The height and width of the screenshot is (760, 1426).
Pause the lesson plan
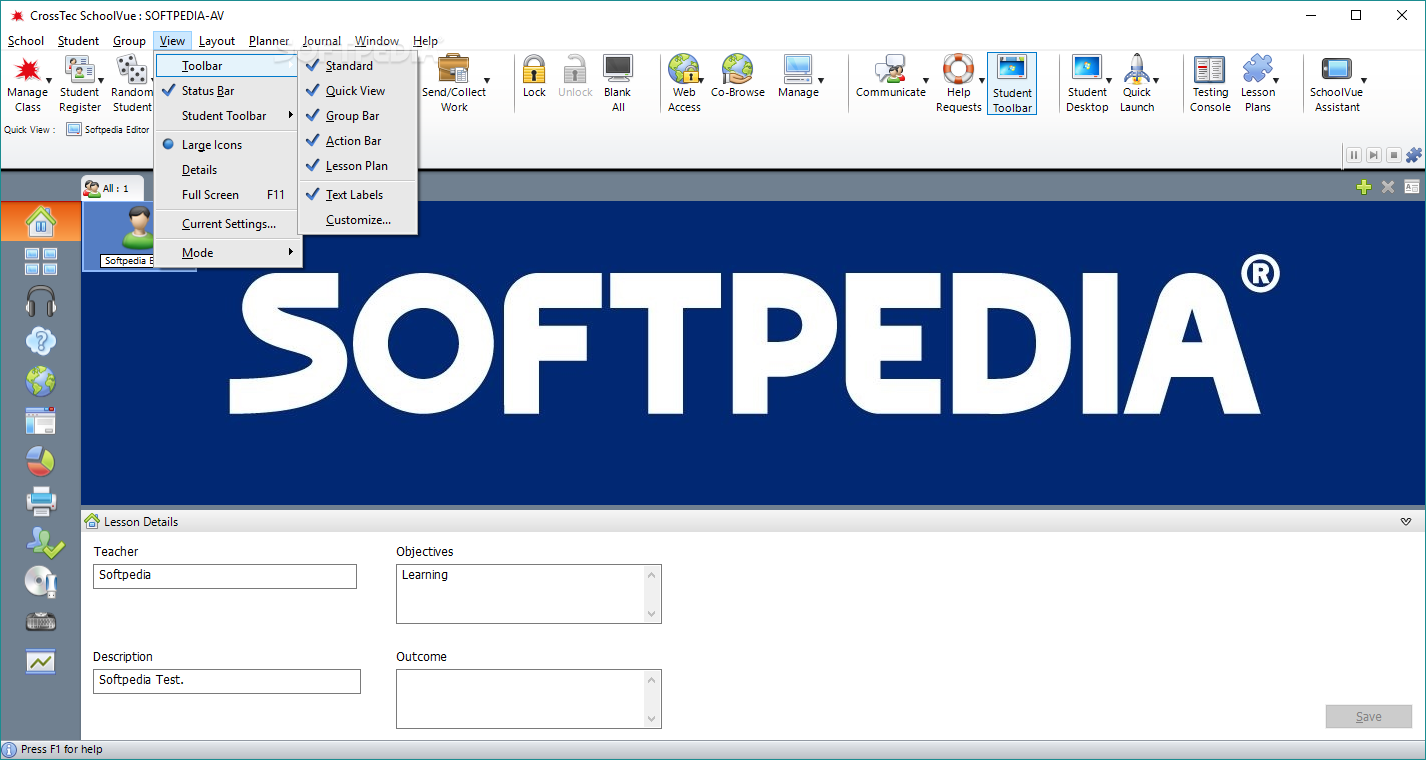[x=1353, y=155]
